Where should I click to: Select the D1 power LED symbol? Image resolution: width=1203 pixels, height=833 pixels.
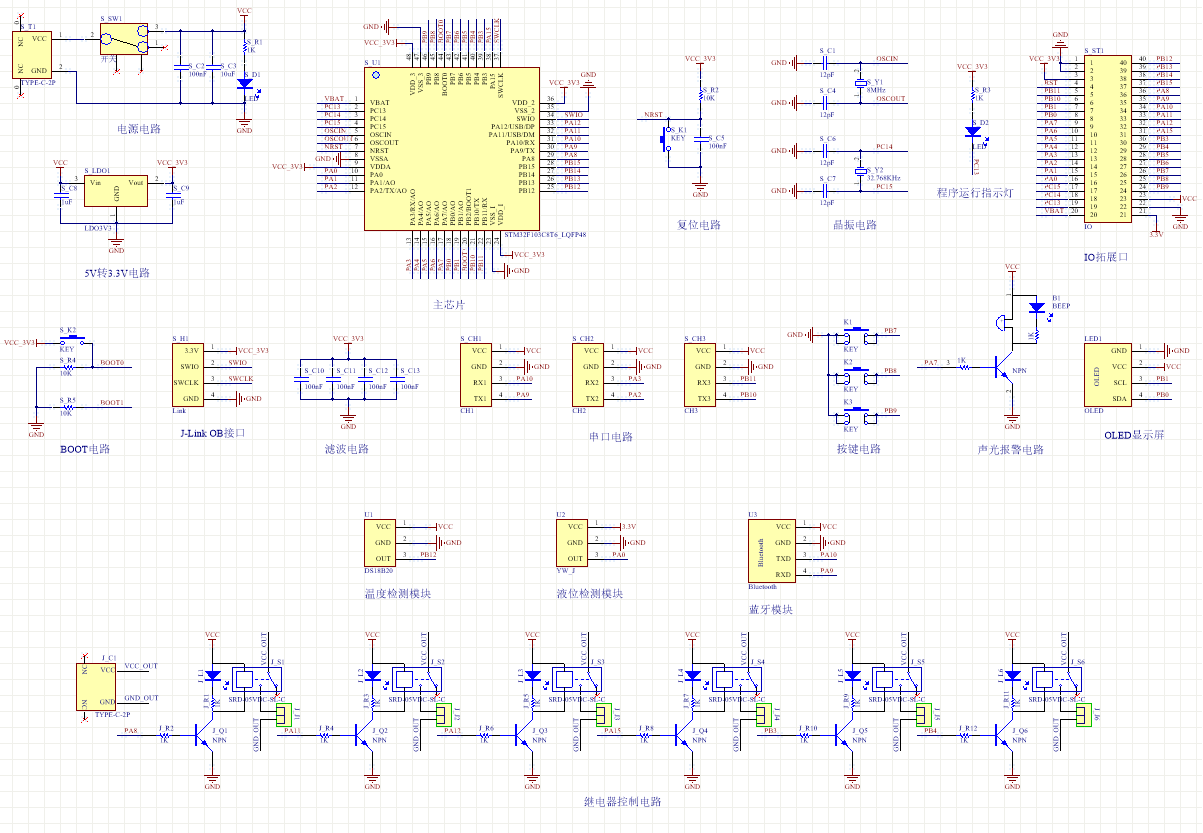tap(244, 85)
